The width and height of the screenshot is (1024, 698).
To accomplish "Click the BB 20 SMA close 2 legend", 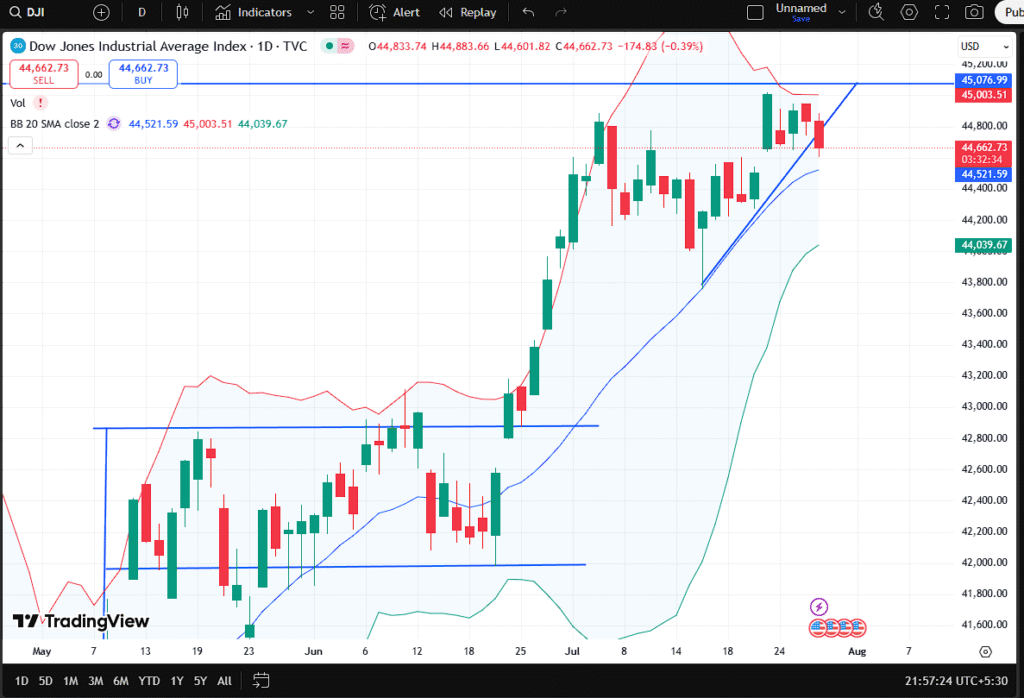I will tap(55, 124).
